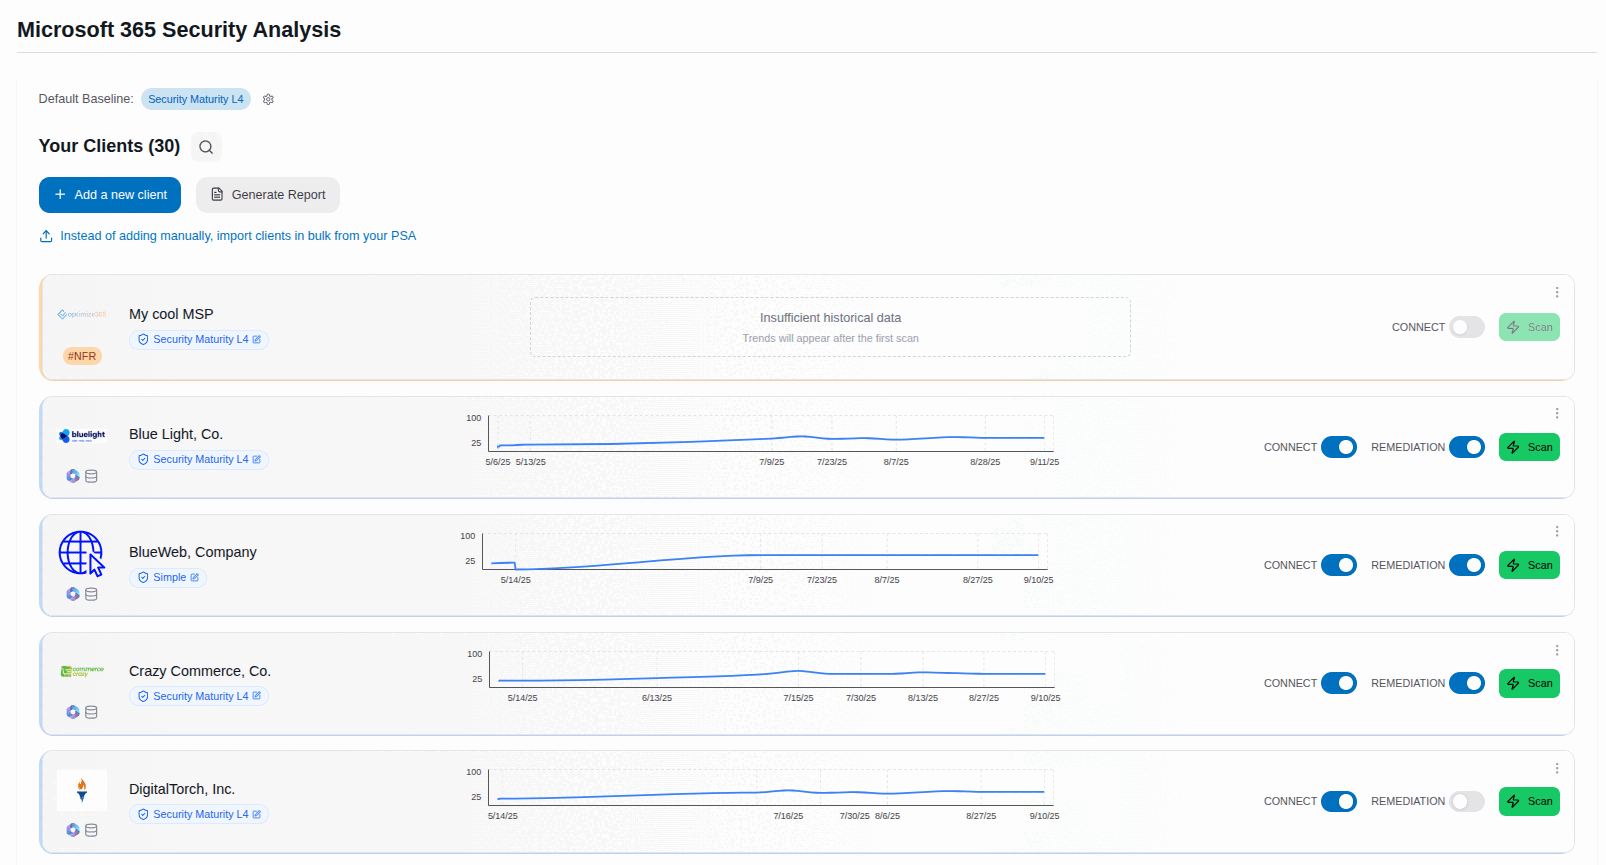
Task: Click the #NFR tag on My cool MSP
Action: tap(82, 356)
